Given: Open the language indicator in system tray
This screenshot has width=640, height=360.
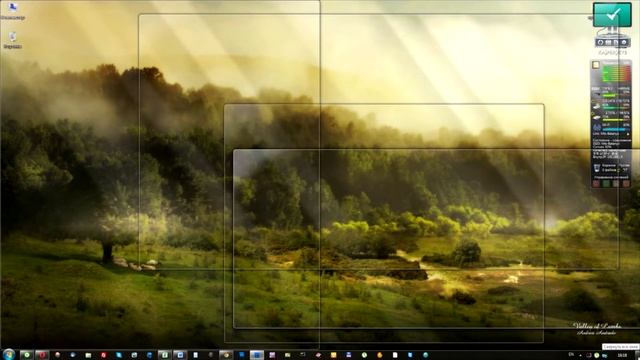Looking at the screenshot, I should tap(571, 355).
